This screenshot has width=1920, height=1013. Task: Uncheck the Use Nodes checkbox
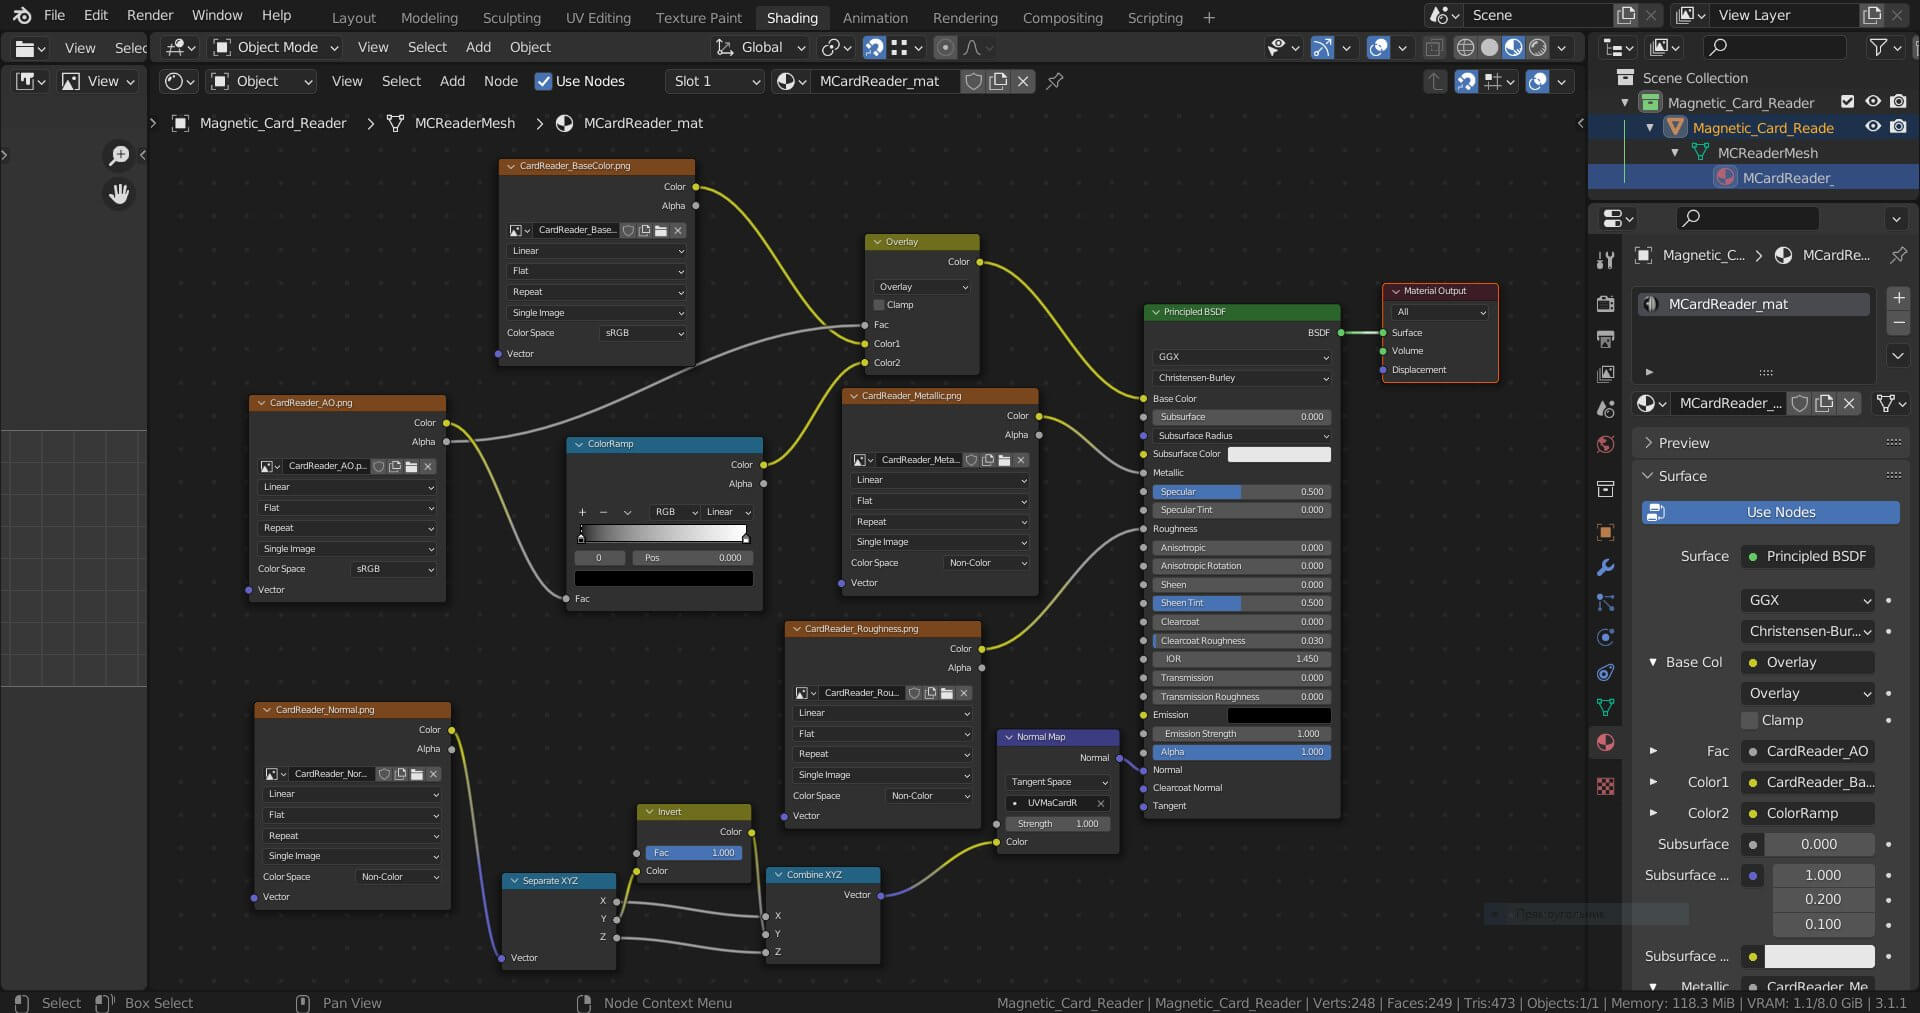click(x=543, y=81)
